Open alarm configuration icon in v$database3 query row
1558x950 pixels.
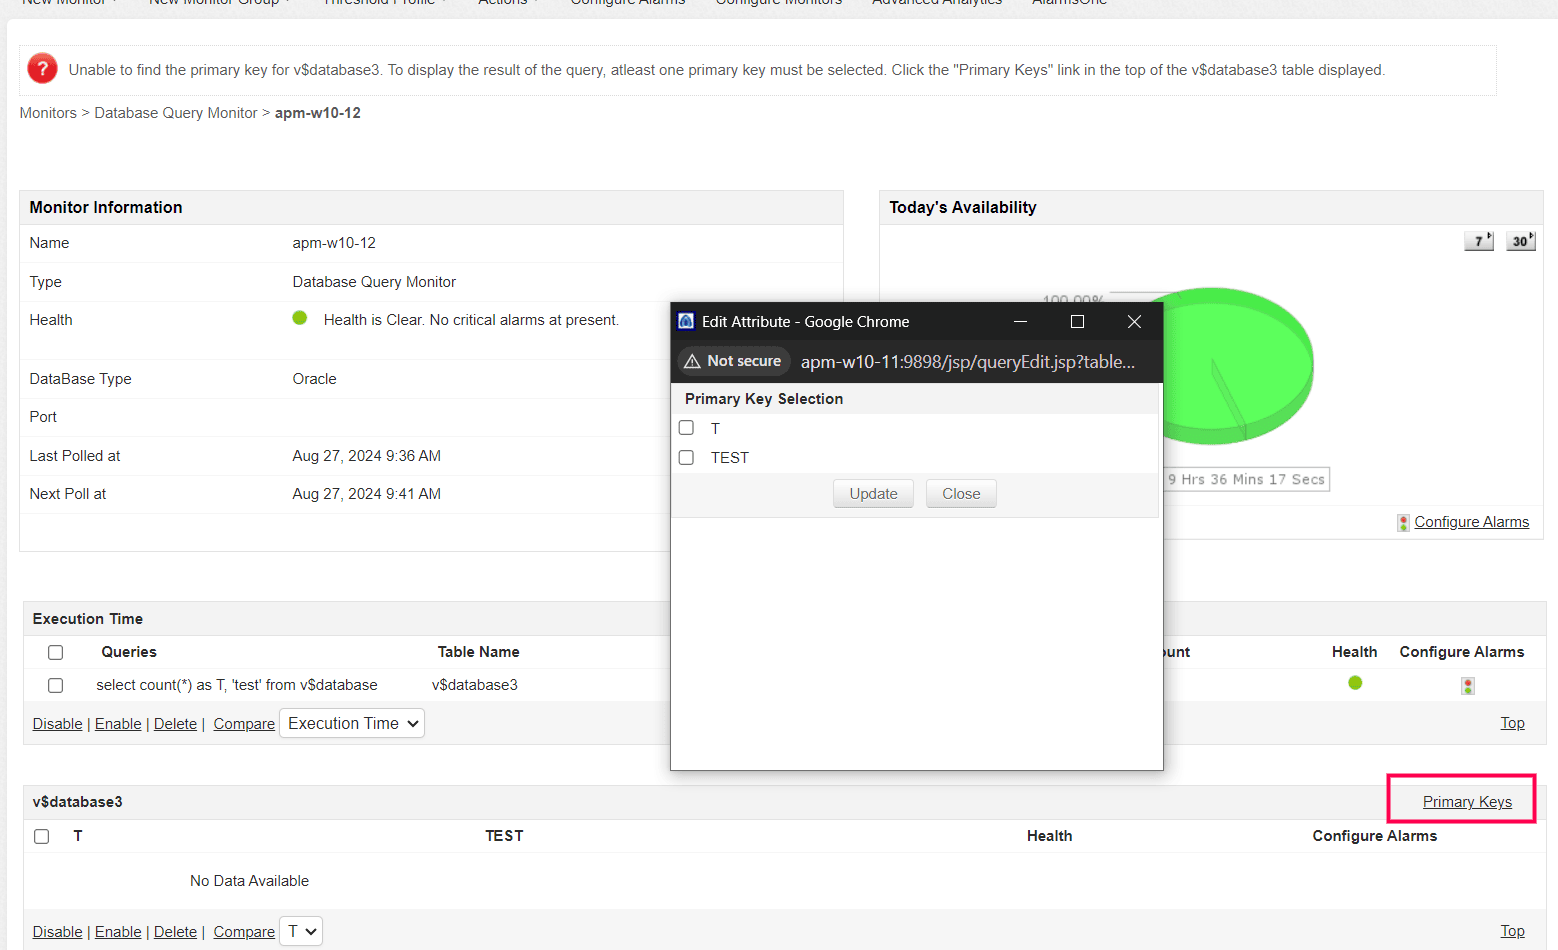[1467, 686]
